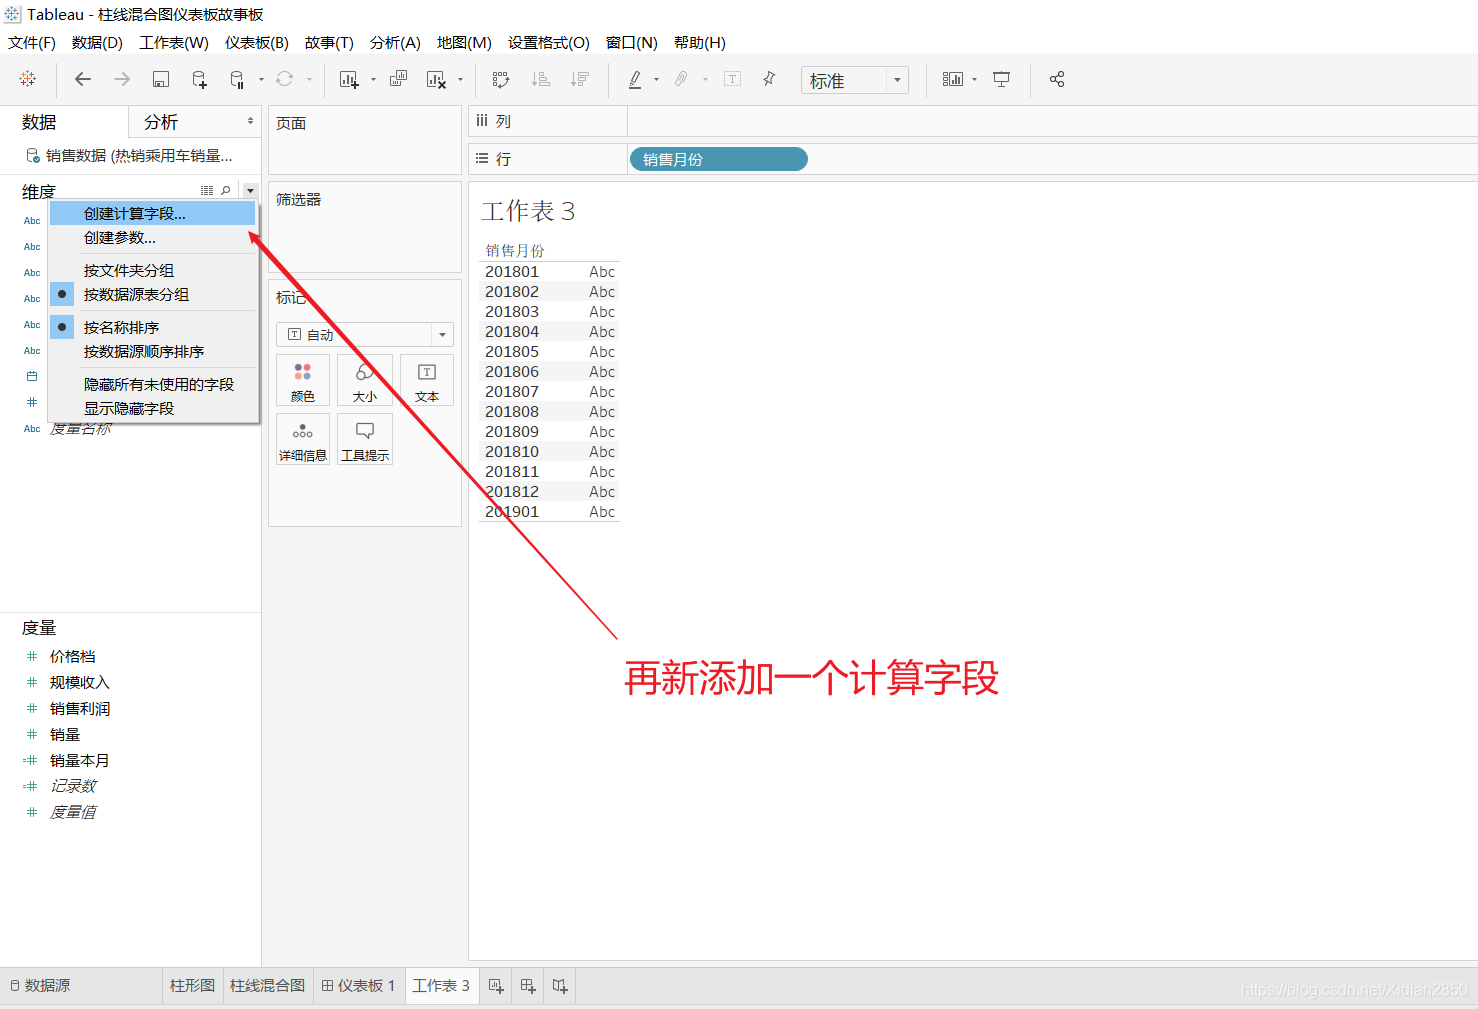Image resolution: width=1478 pixels, height=1009 pixels.
Task: Open the 分析(A) menu
Action: pyautogui.click(x=395, y=43)
